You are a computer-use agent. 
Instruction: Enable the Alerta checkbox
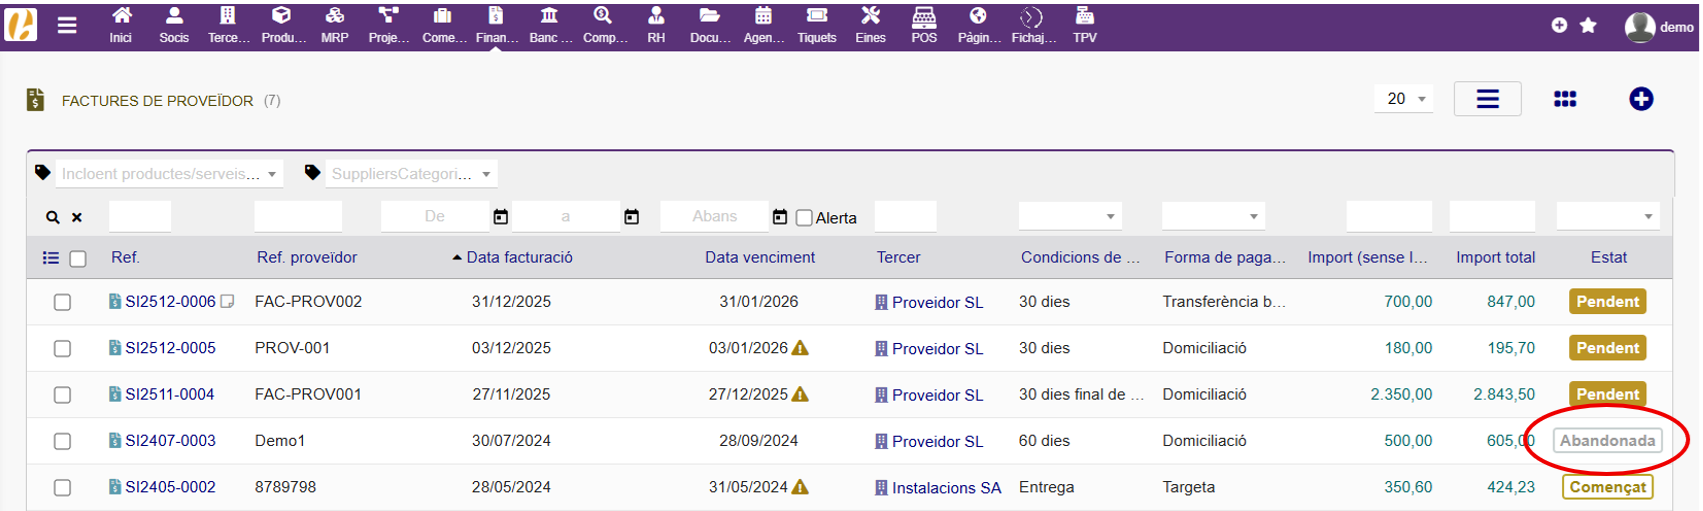(804, 218)
